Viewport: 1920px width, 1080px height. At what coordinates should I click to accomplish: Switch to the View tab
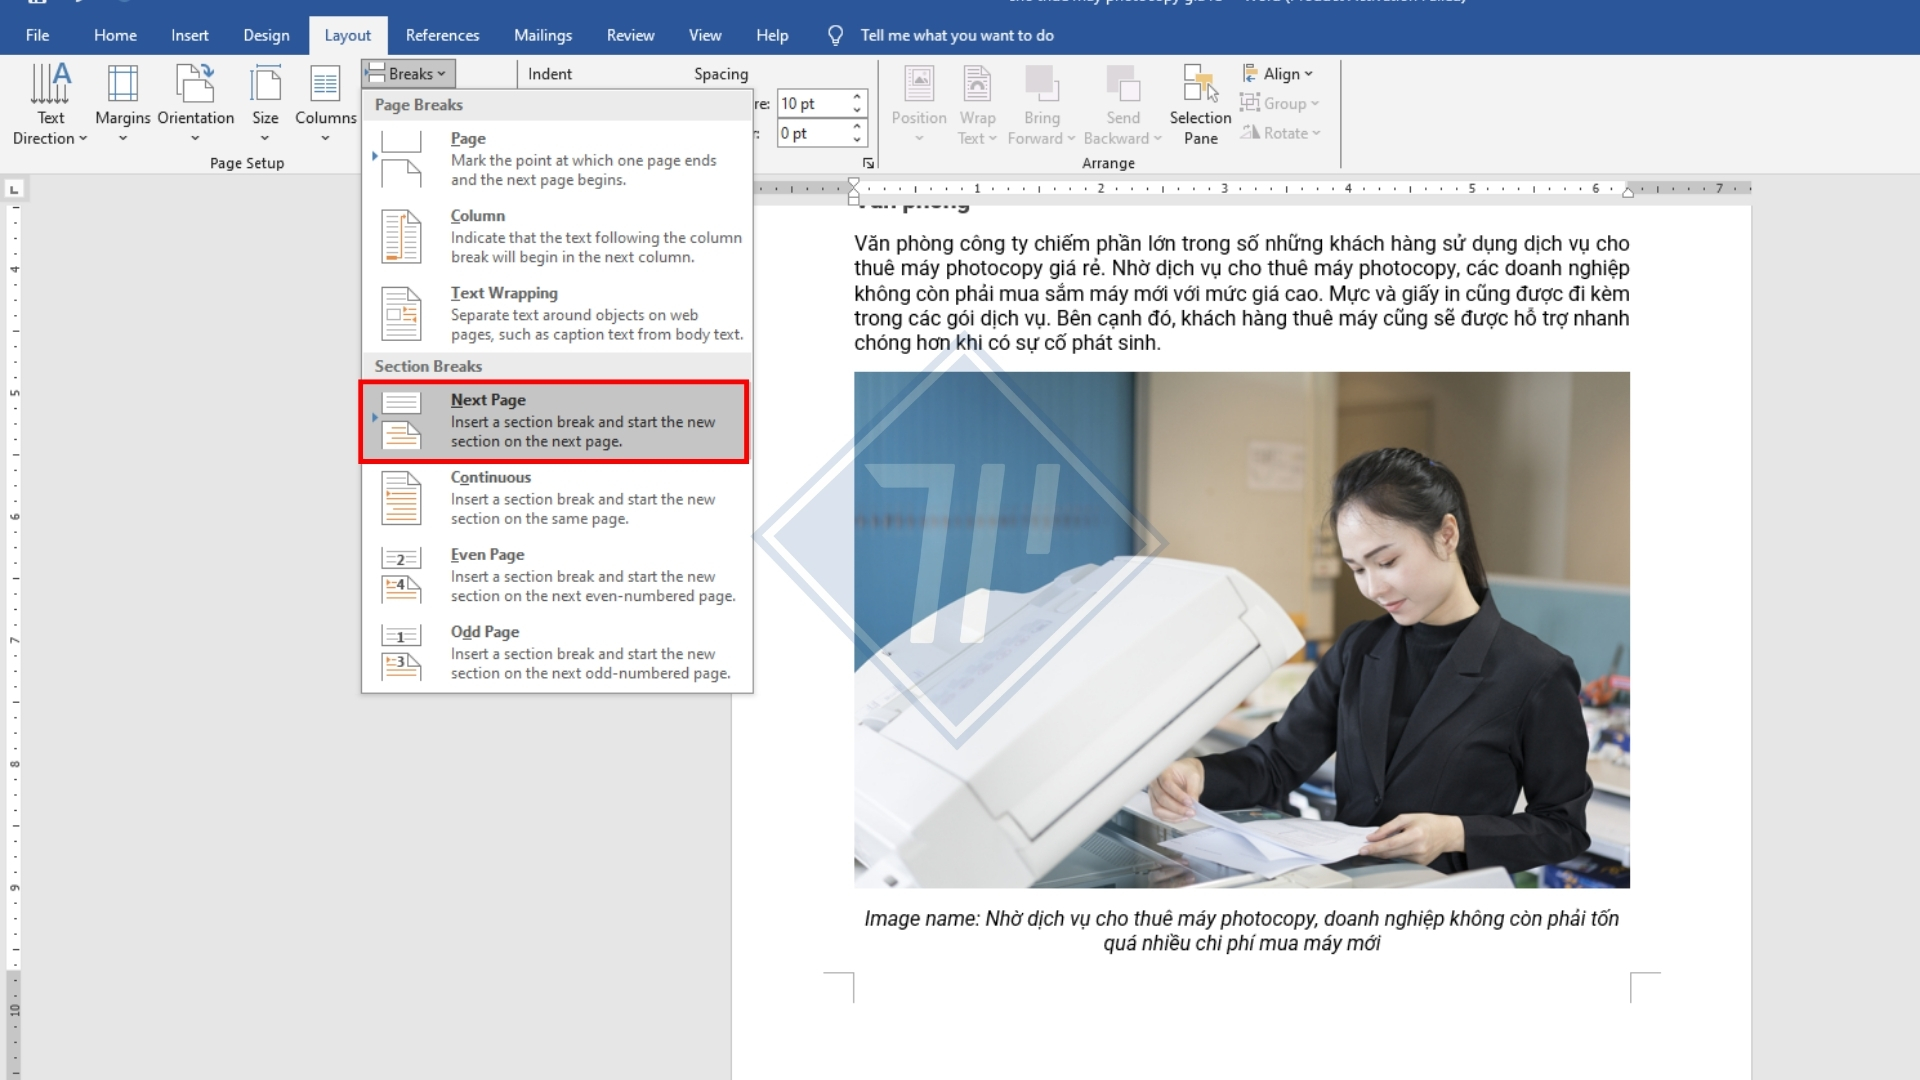pyautogui.click(x=705, y=35)
